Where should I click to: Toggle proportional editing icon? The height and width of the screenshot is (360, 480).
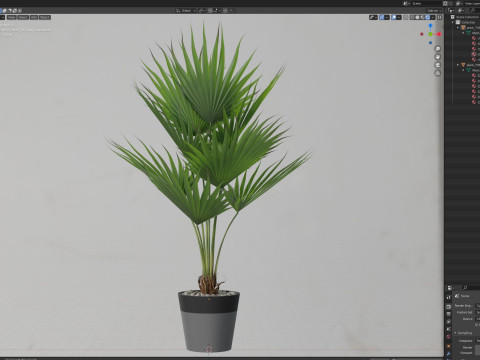pos(226,11)
